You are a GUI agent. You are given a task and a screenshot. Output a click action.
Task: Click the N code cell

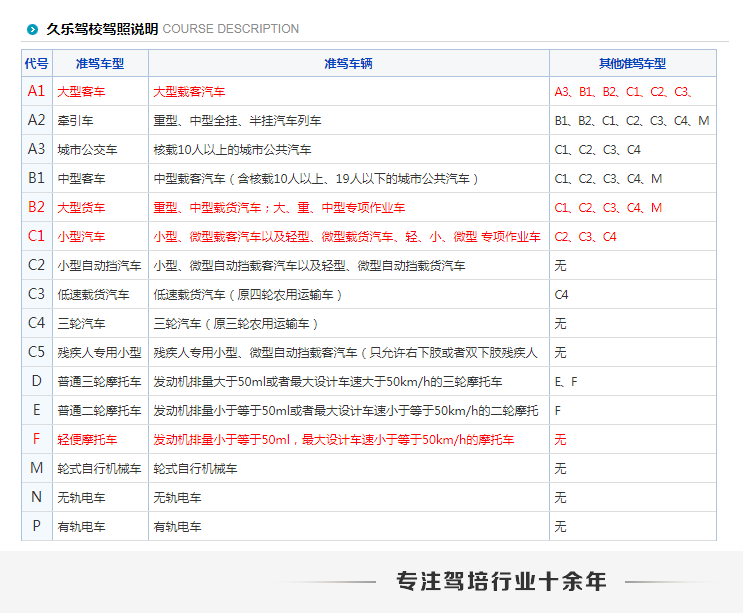tap(36, 497)
